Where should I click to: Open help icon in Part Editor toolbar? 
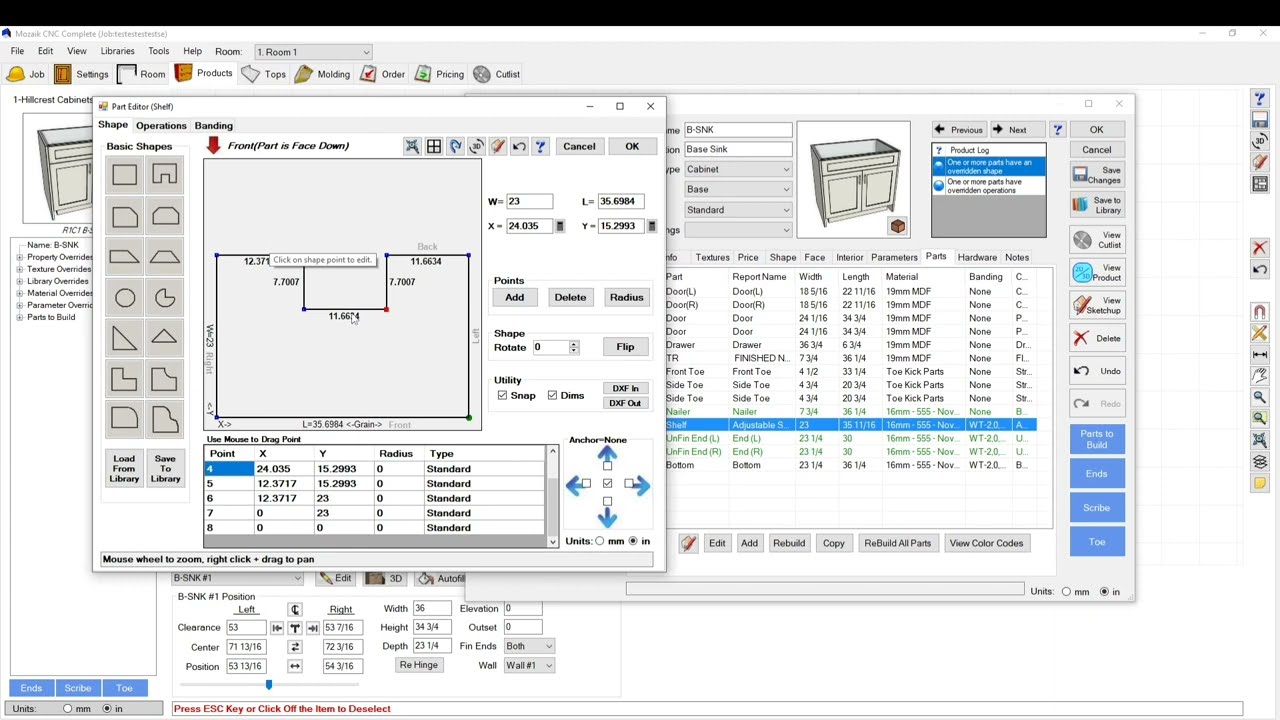coord(540,146)
